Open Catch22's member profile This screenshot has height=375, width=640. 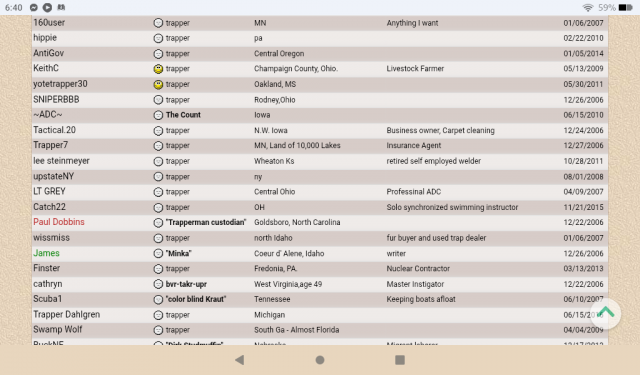pos(49,207)
